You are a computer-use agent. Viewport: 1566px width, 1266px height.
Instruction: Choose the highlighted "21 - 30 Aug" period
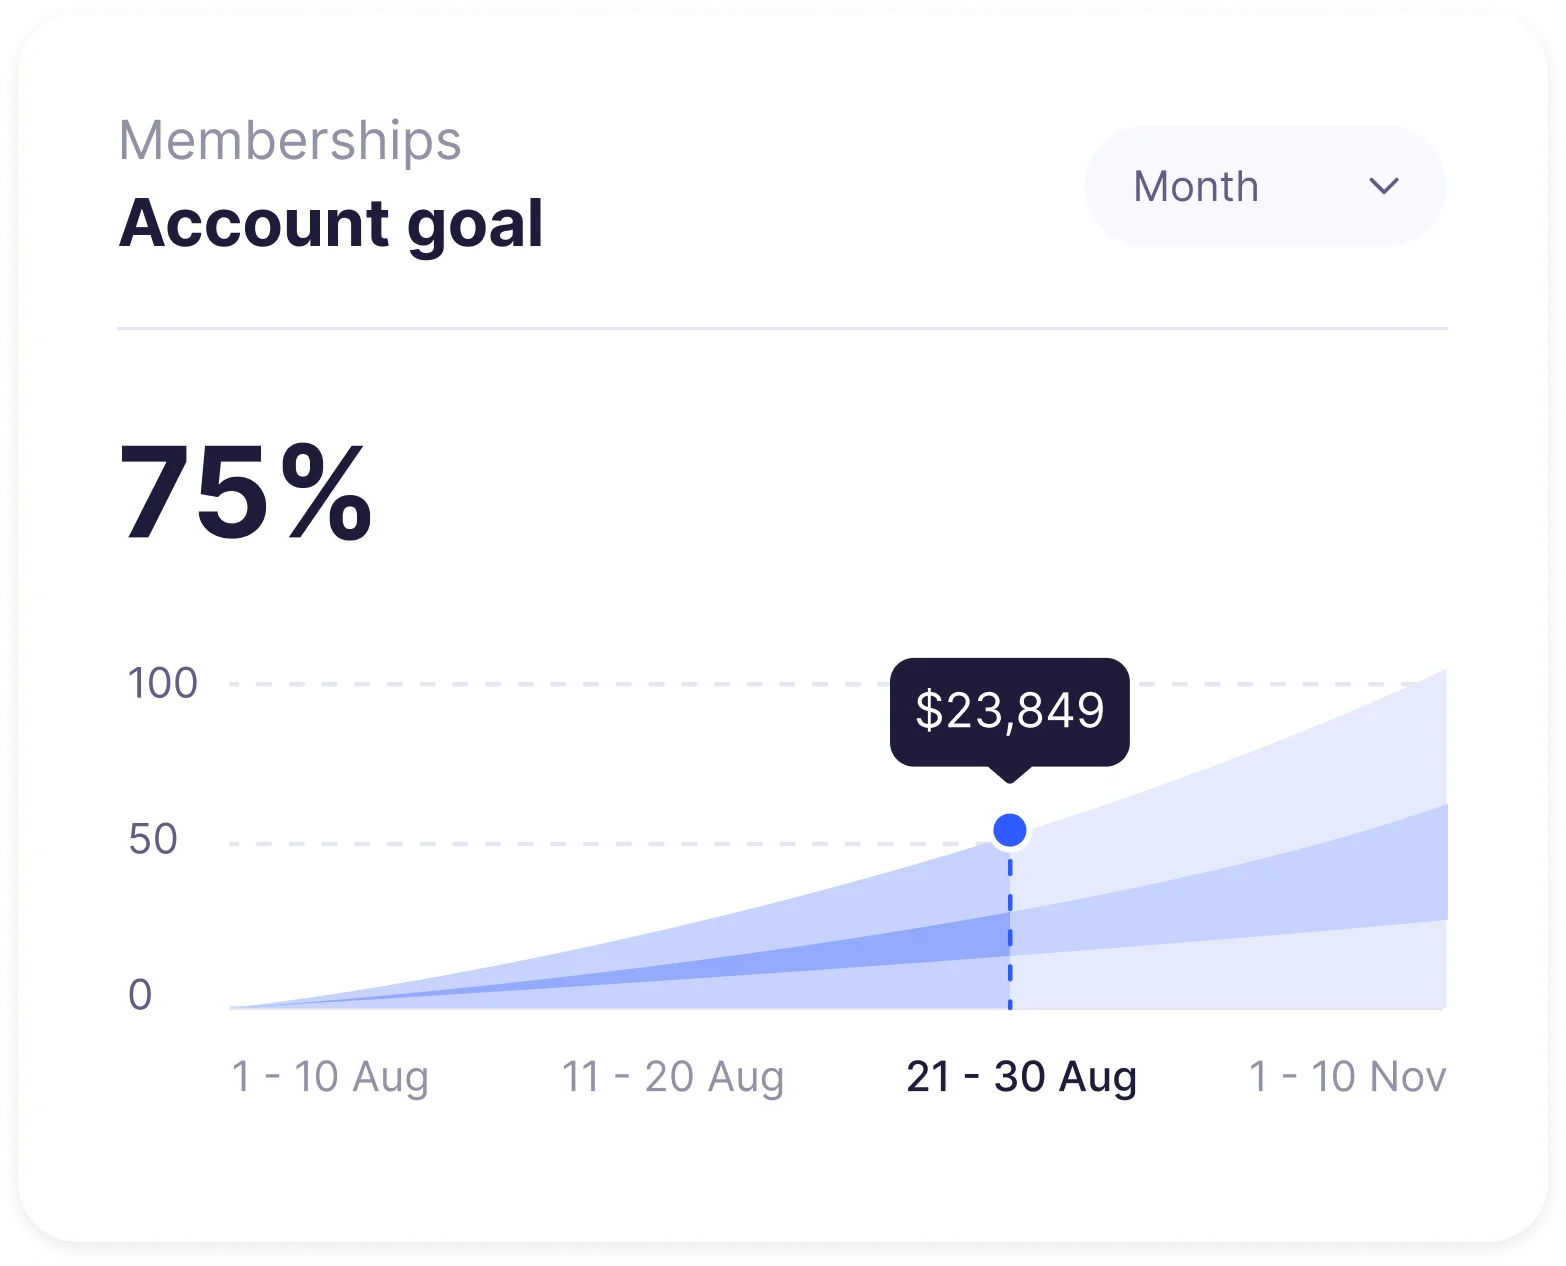(x=1021, y=1077)
